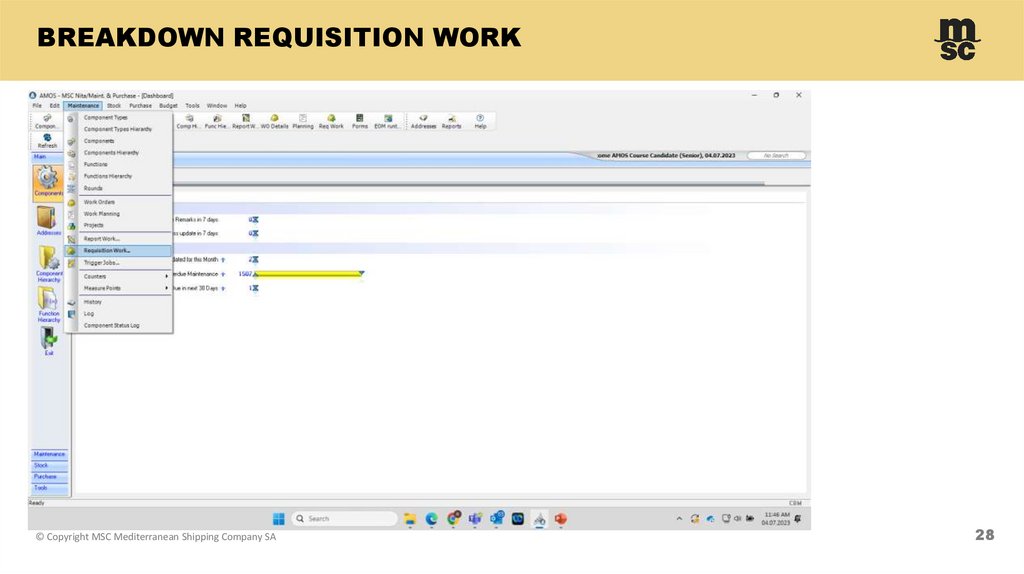Open EOM runt... toolbar icon

[x=387, y=121]
